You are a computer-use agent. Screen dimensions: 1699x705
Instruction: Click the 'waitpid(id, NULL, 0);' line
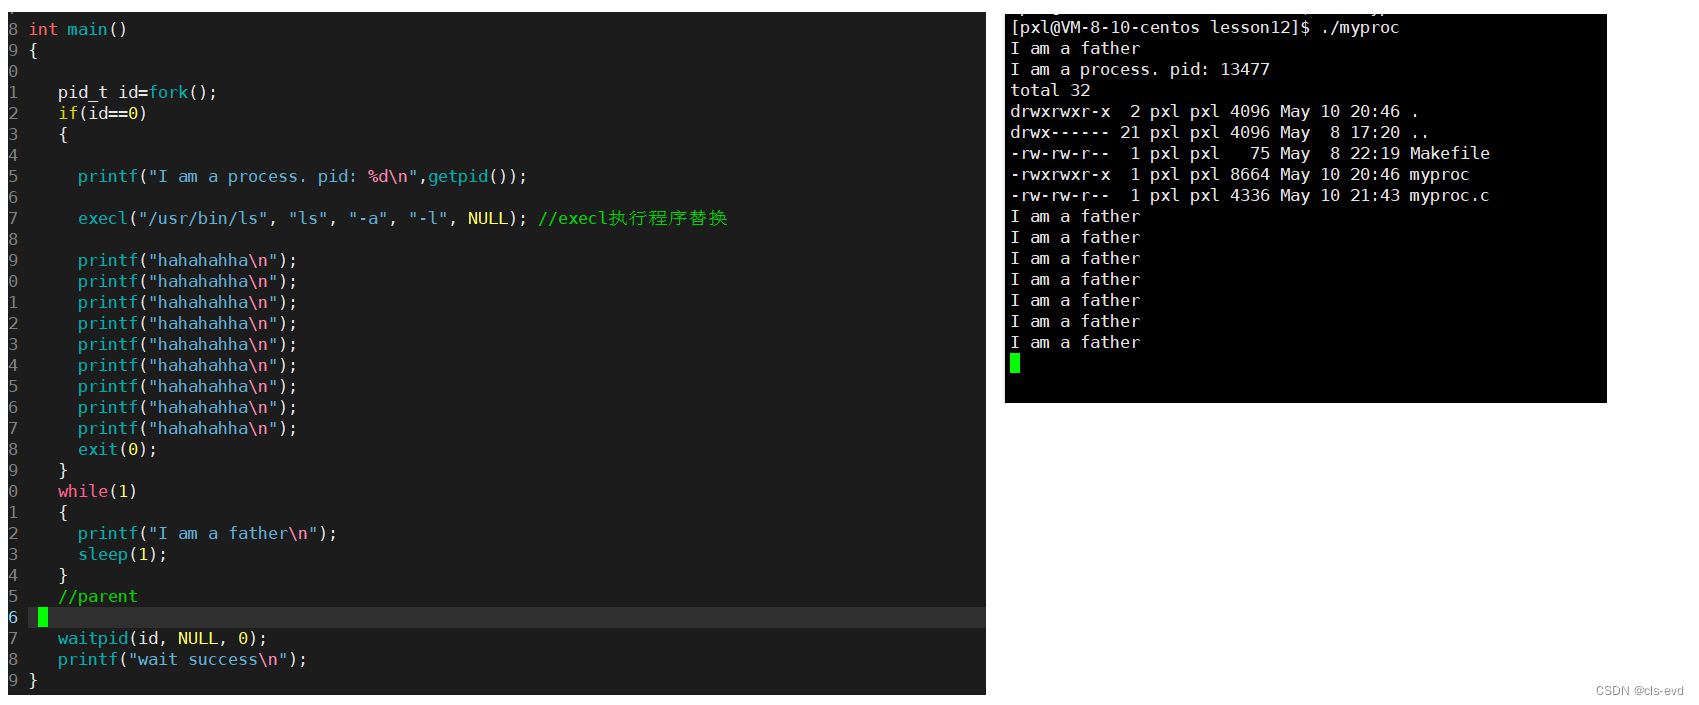tap(162, 639)
